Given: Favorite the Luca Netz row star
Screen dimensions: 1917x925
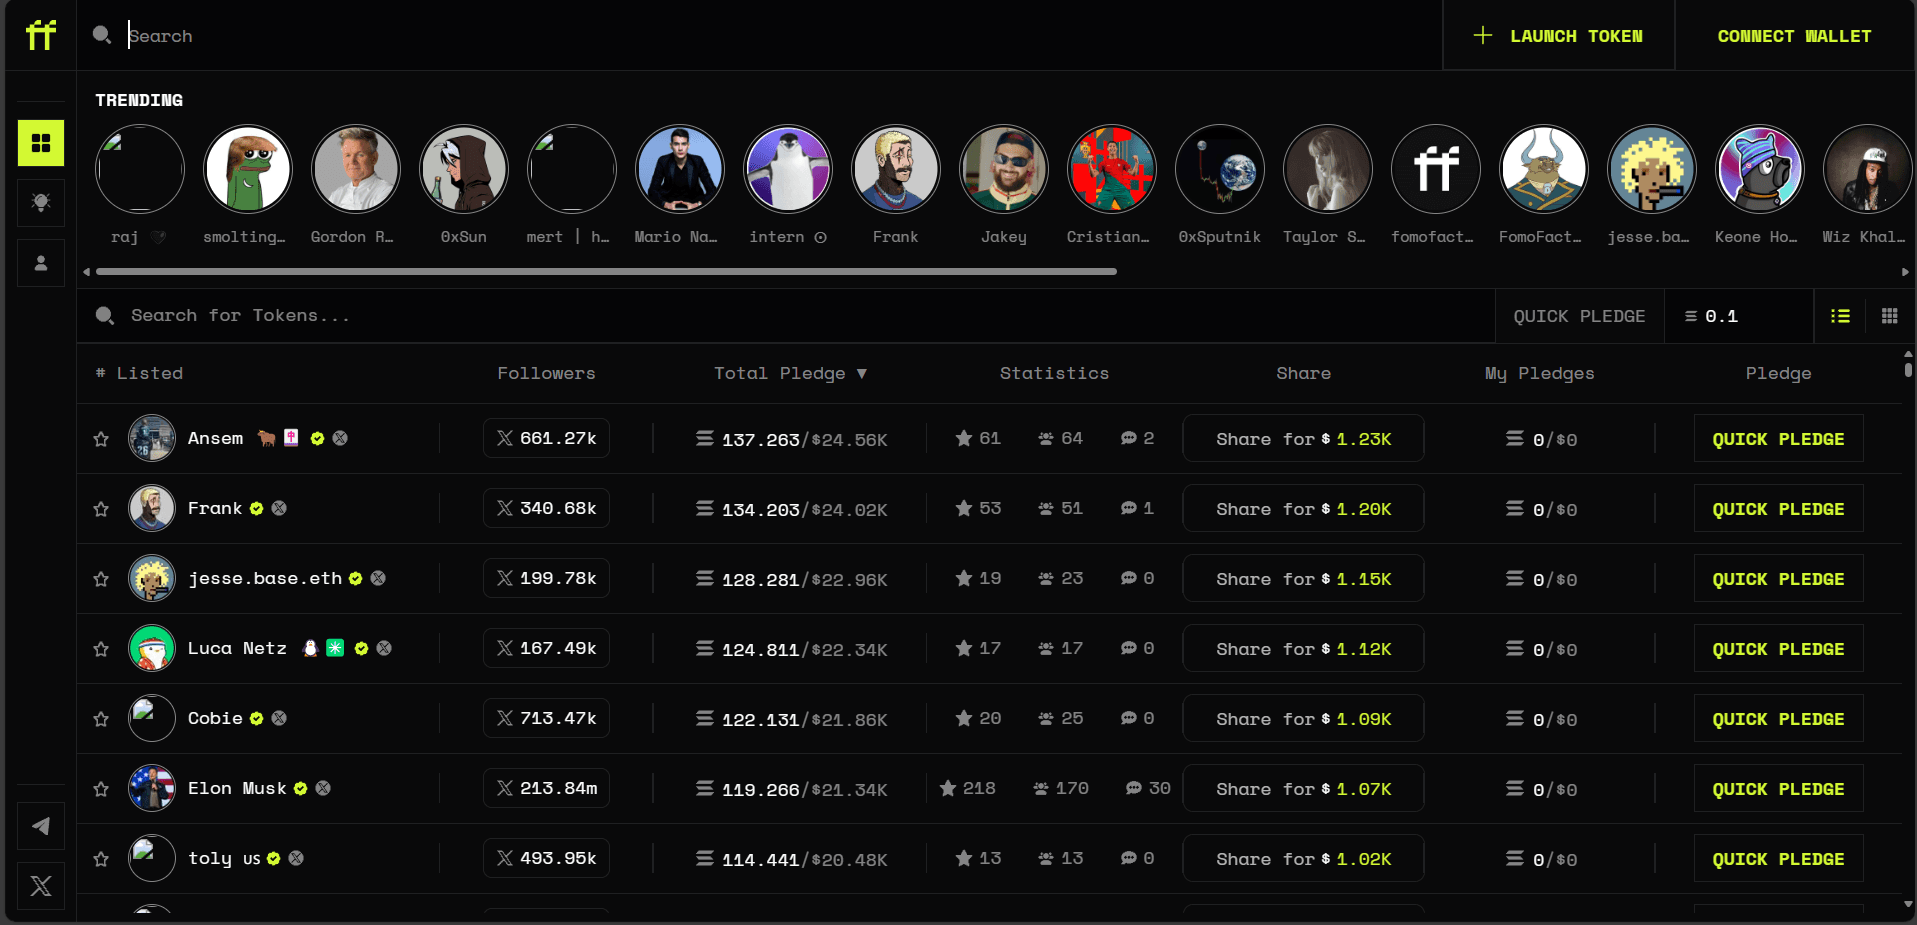Looking at the screenshot, I should (x=101, y=649).
